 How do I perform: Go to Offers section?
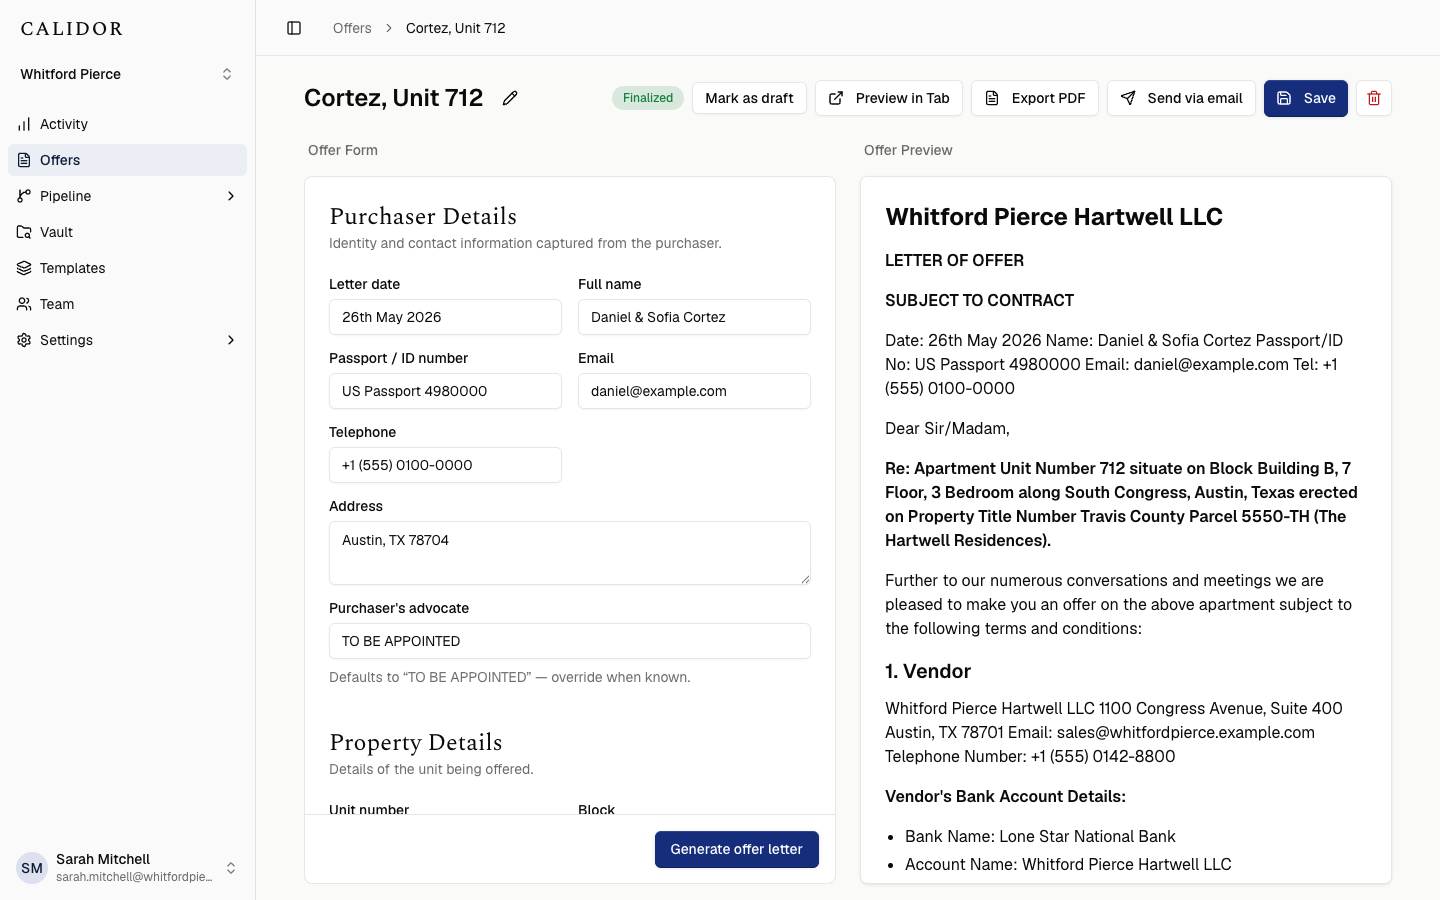click(127, 160)
